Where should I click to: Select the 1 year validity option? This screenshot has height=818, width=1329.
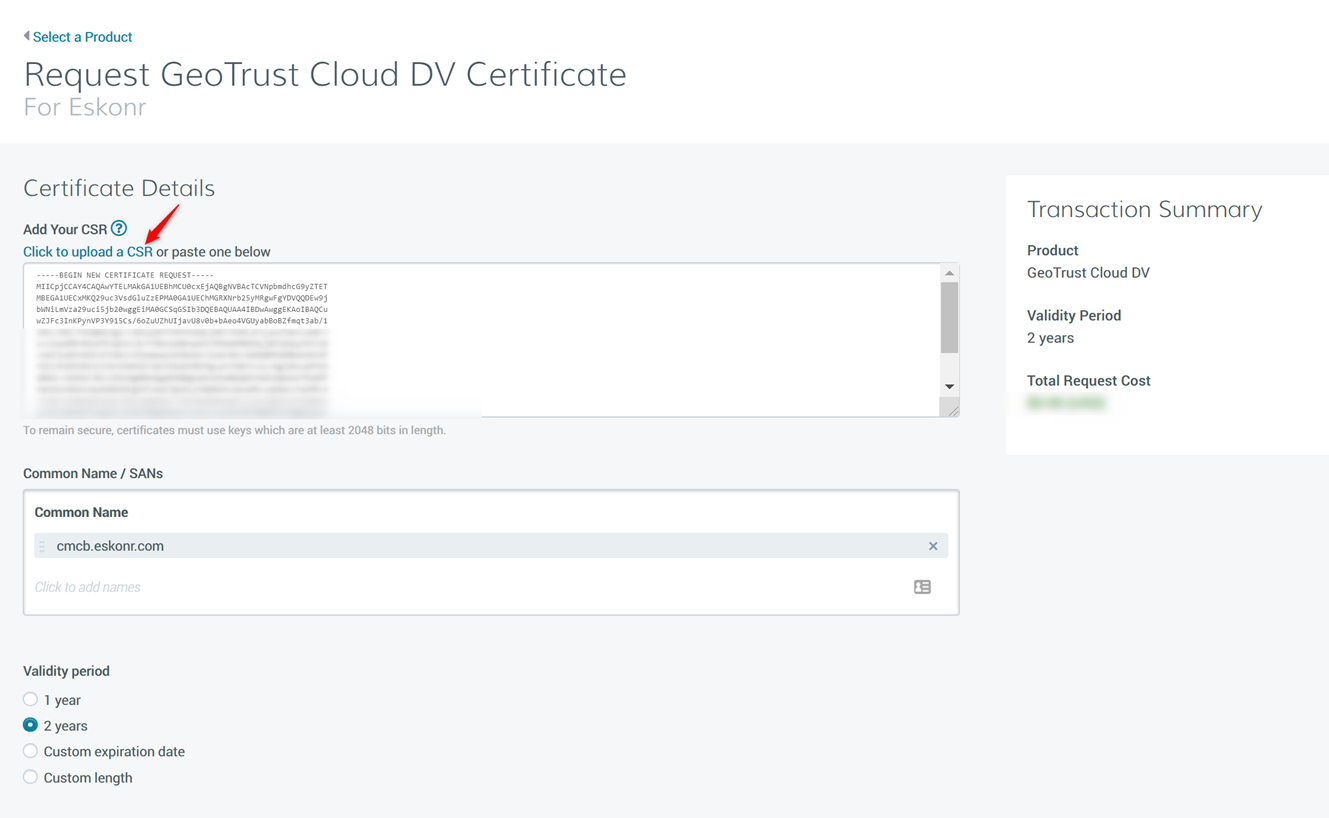(31, 700)
